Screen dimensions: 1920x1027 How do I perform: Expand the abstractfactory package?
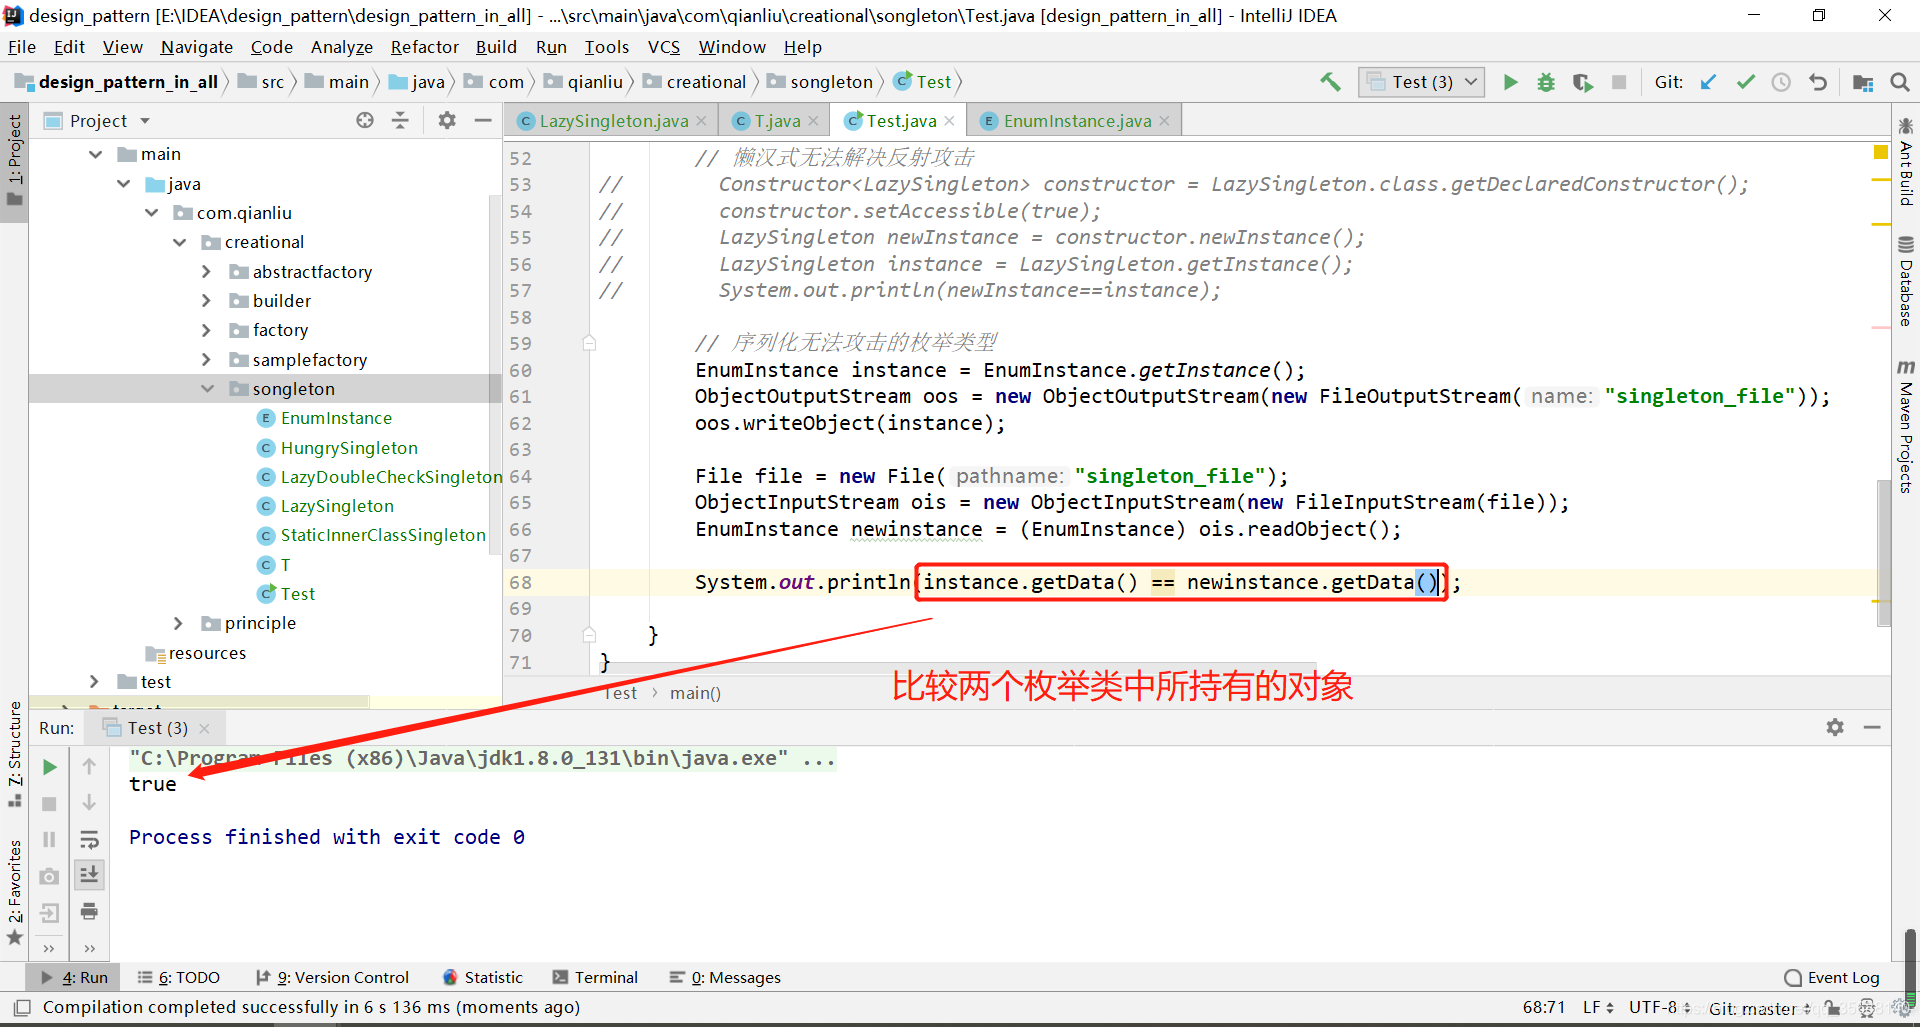(206, 272)
